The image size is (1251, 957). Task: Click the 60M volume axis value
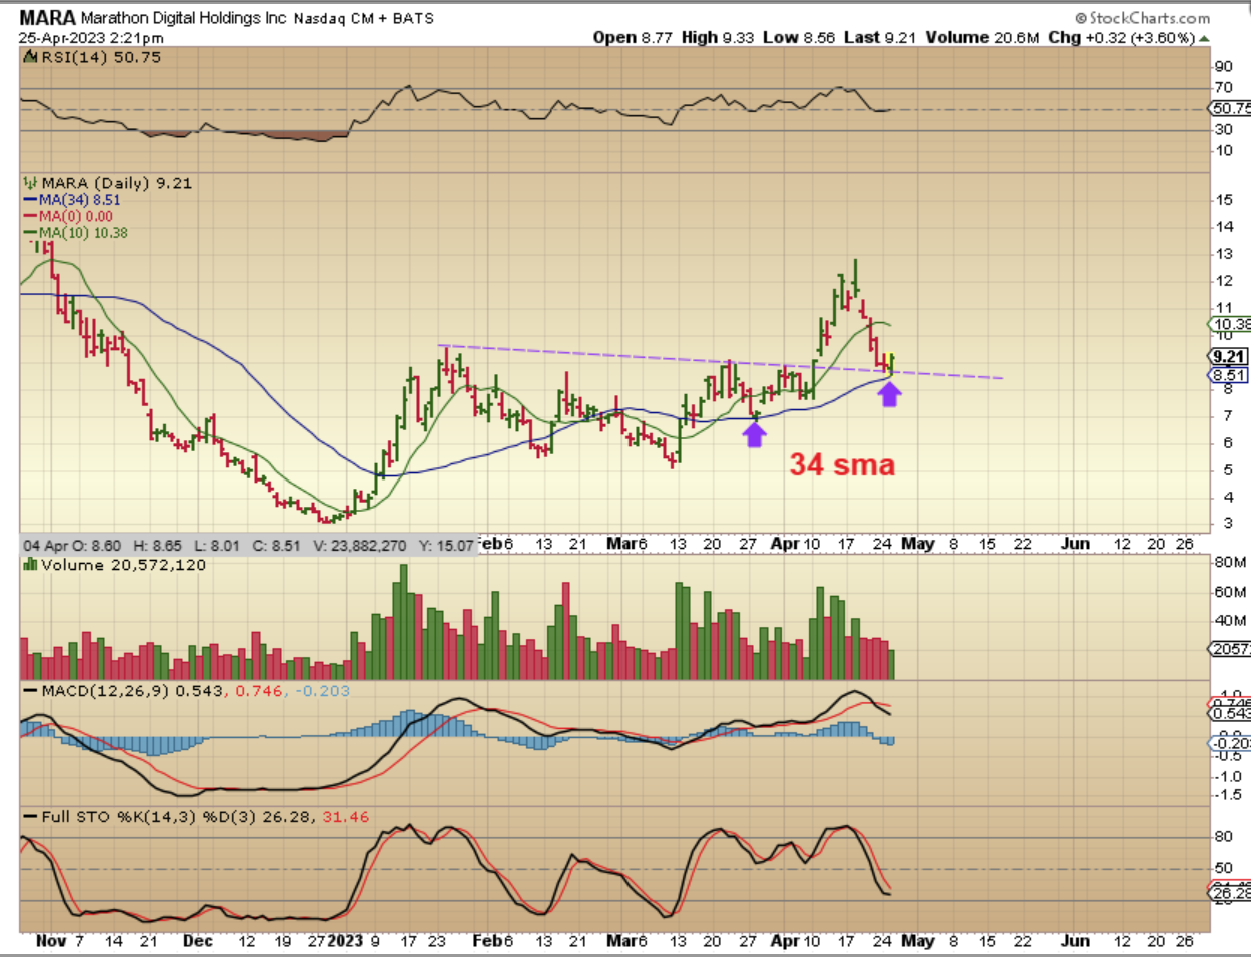pyautogui.click(x=1231, y=591)
